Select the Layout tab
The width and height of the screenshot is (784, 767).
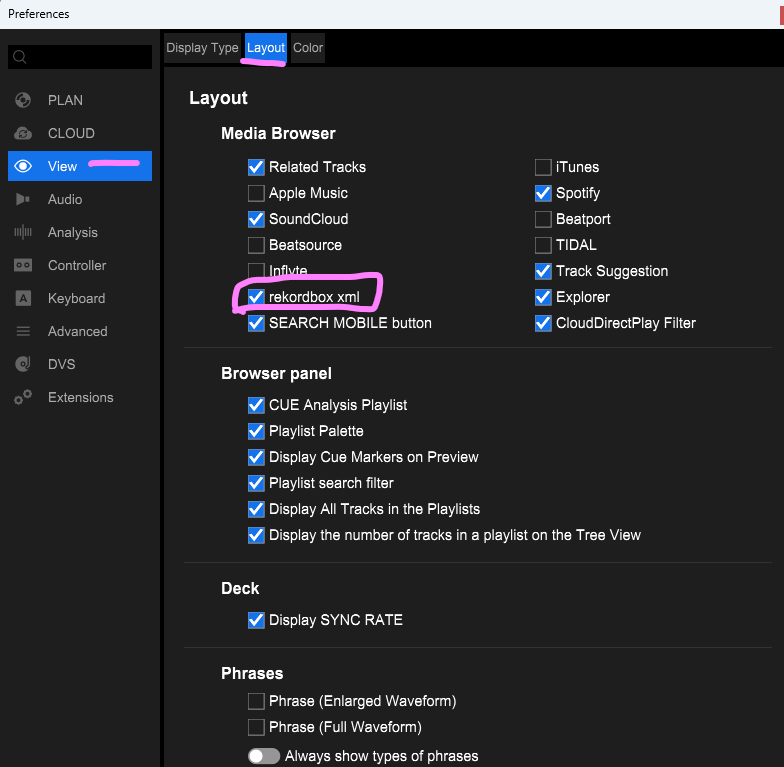[266, 48]
